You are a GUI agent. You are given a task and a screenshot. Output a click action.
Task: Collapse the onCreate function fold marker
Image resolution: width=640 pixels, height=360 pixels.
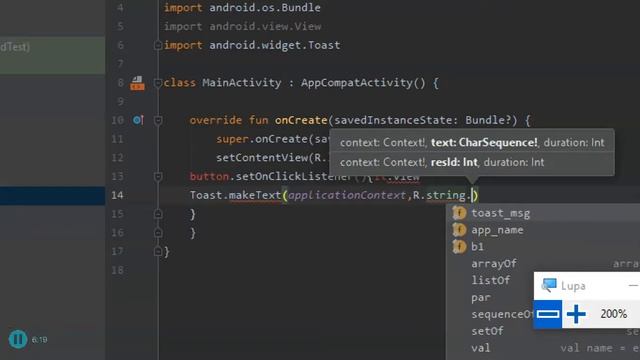tap(158, 120)
